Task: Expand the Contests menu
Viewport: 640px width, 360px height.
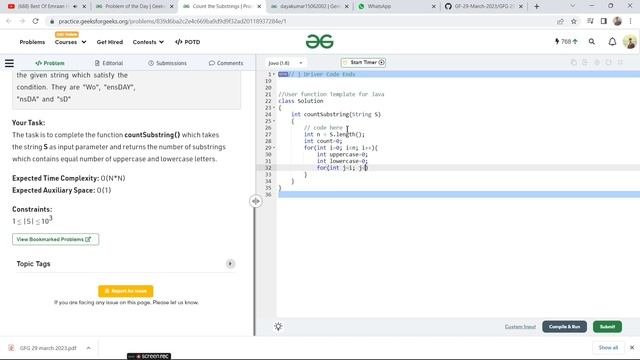Action: (x=148, y=42)
